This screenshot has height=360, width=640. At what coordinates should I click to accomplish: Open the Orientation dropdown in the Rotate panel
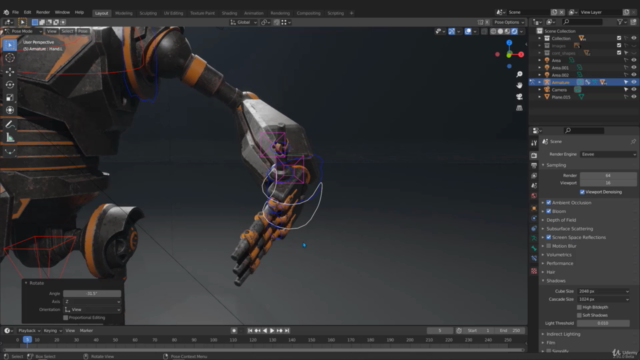93,309
